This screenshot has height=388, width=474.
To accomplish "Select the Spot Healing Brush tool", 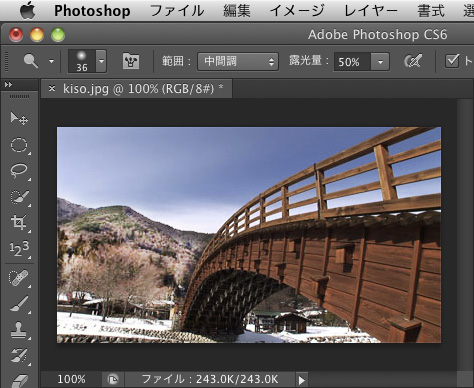I will point(19,278).
